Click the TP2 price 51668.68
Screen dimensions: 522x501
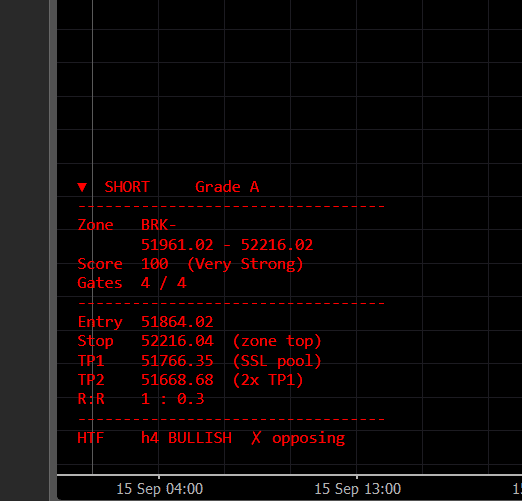tap(177, 380)
